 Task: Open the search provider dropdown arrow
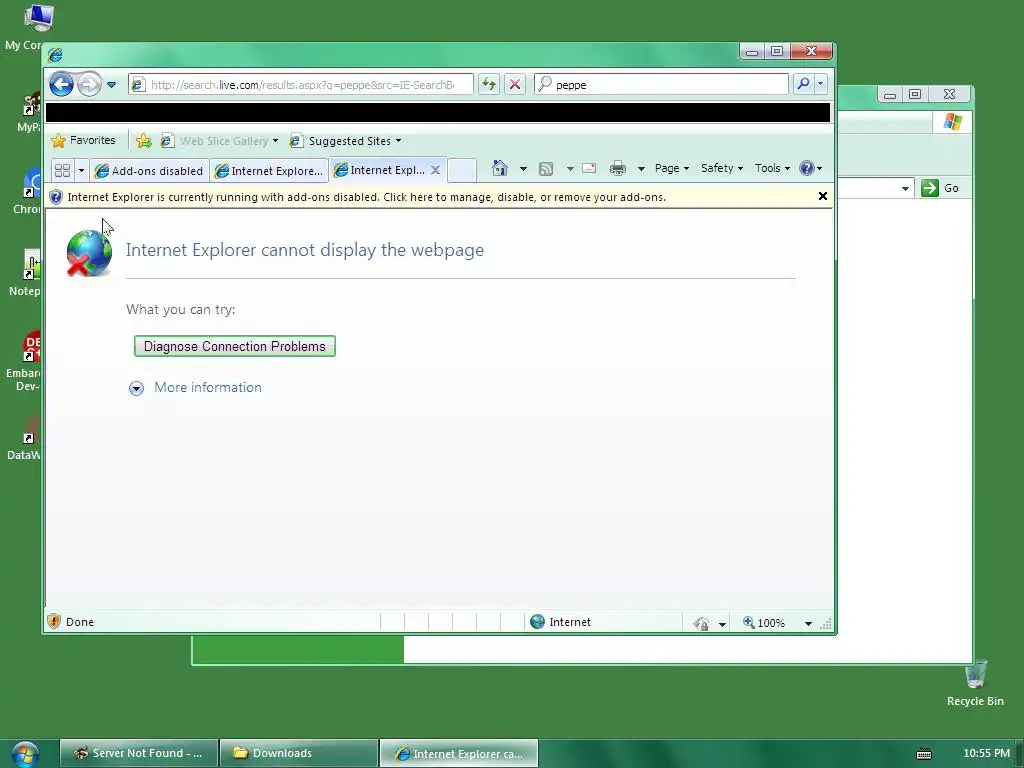(820, 84)
